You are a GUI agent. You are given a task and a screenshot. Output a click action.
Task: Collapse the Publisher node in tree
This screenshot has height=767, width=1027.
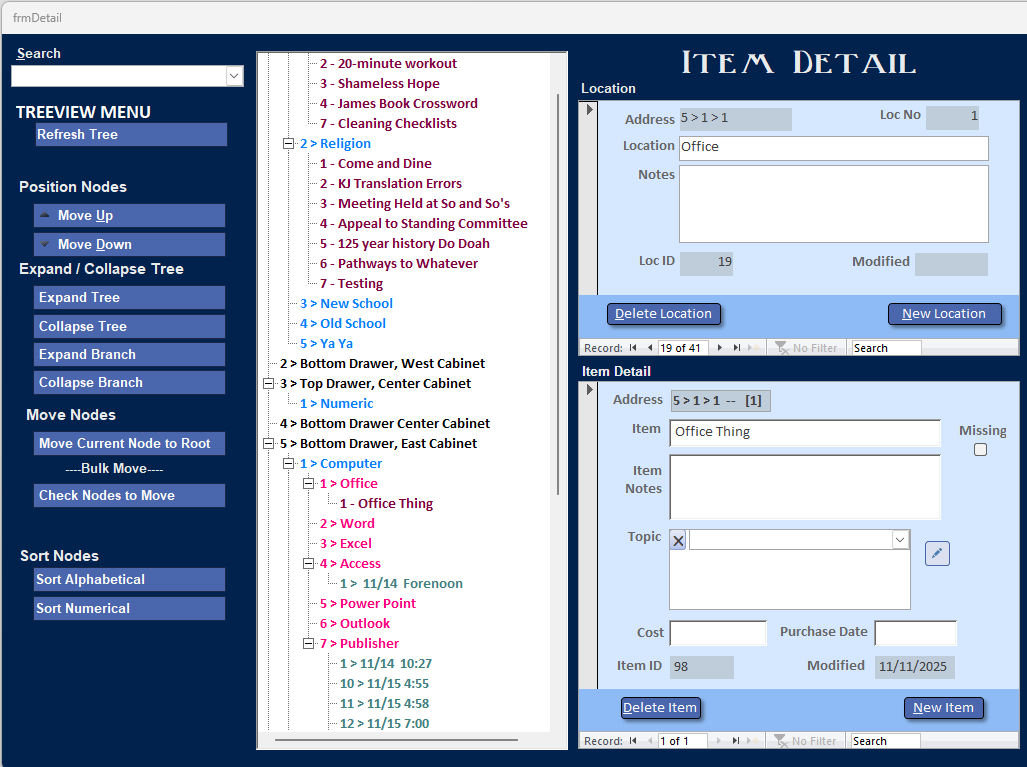point(308,643)
